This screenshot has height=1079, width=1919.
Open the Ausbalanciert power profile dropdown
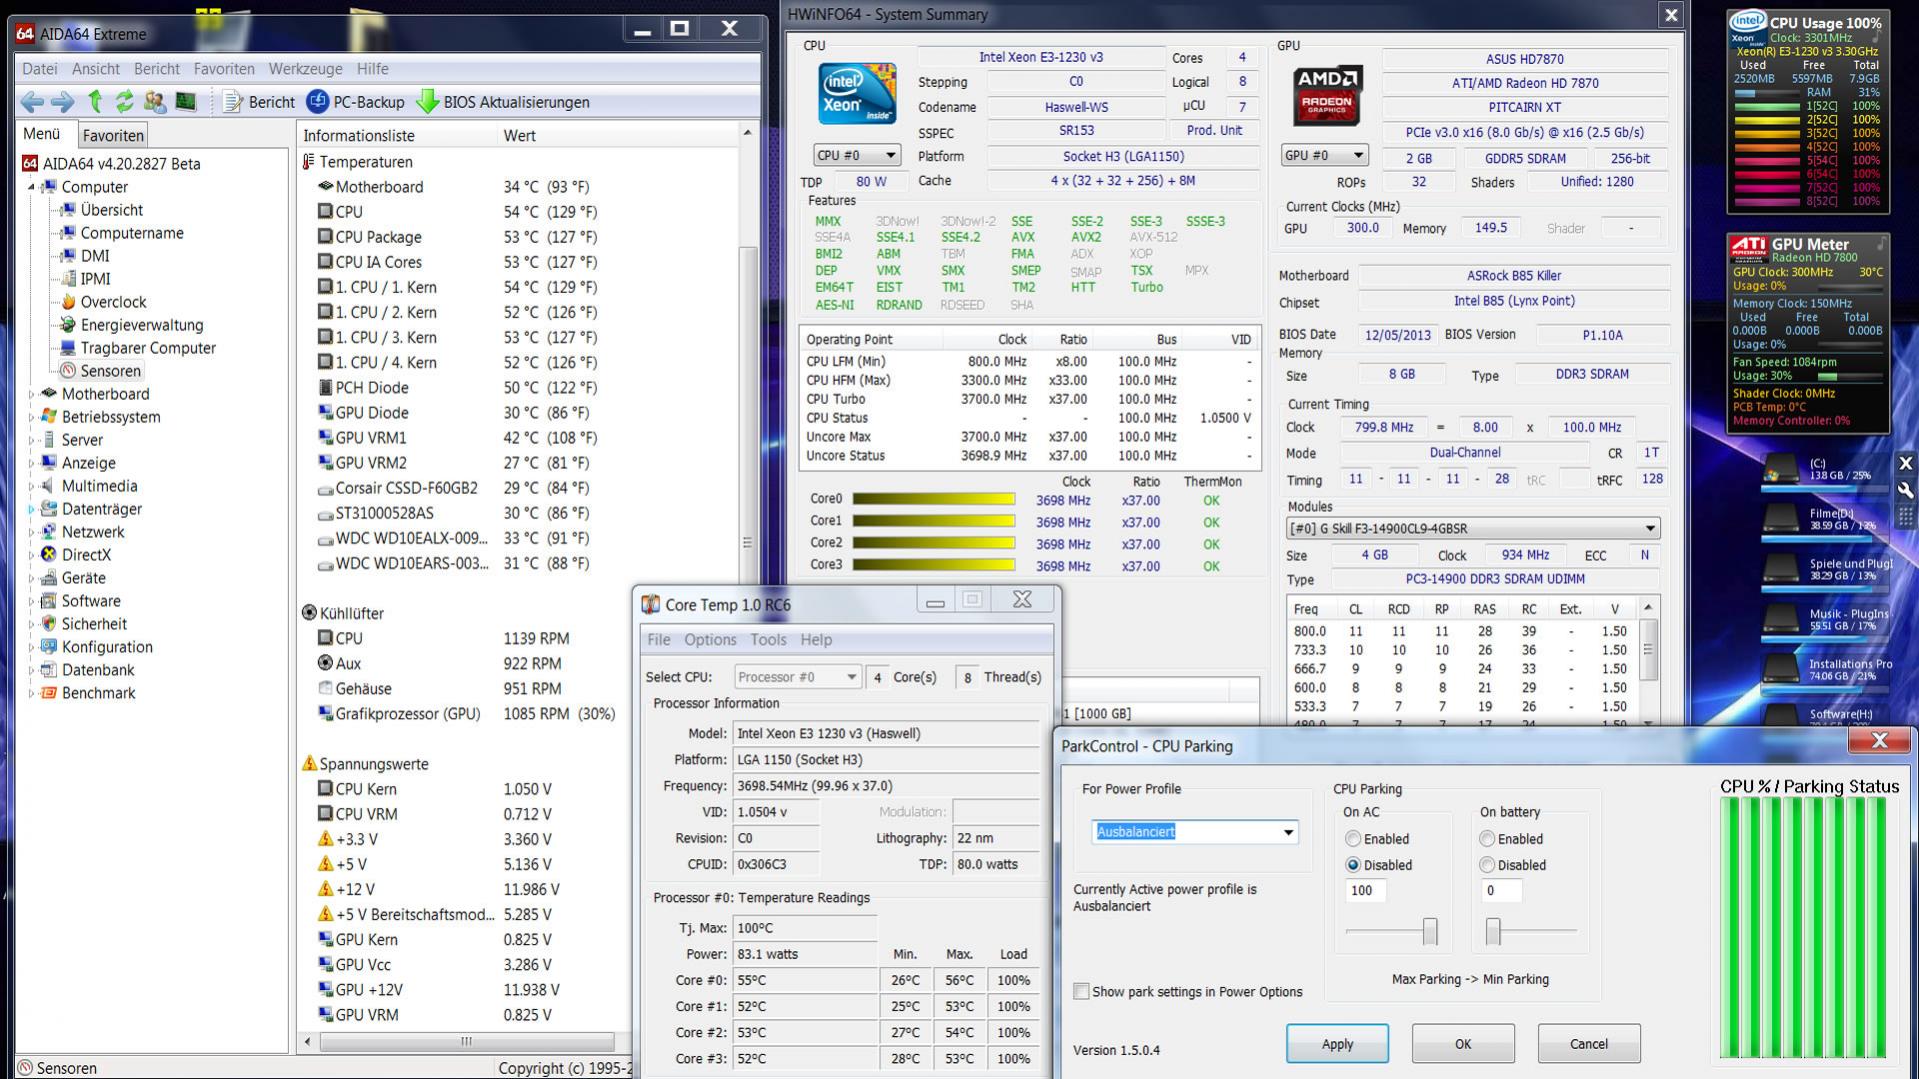pyautogui.click(x=1195, y=832)
